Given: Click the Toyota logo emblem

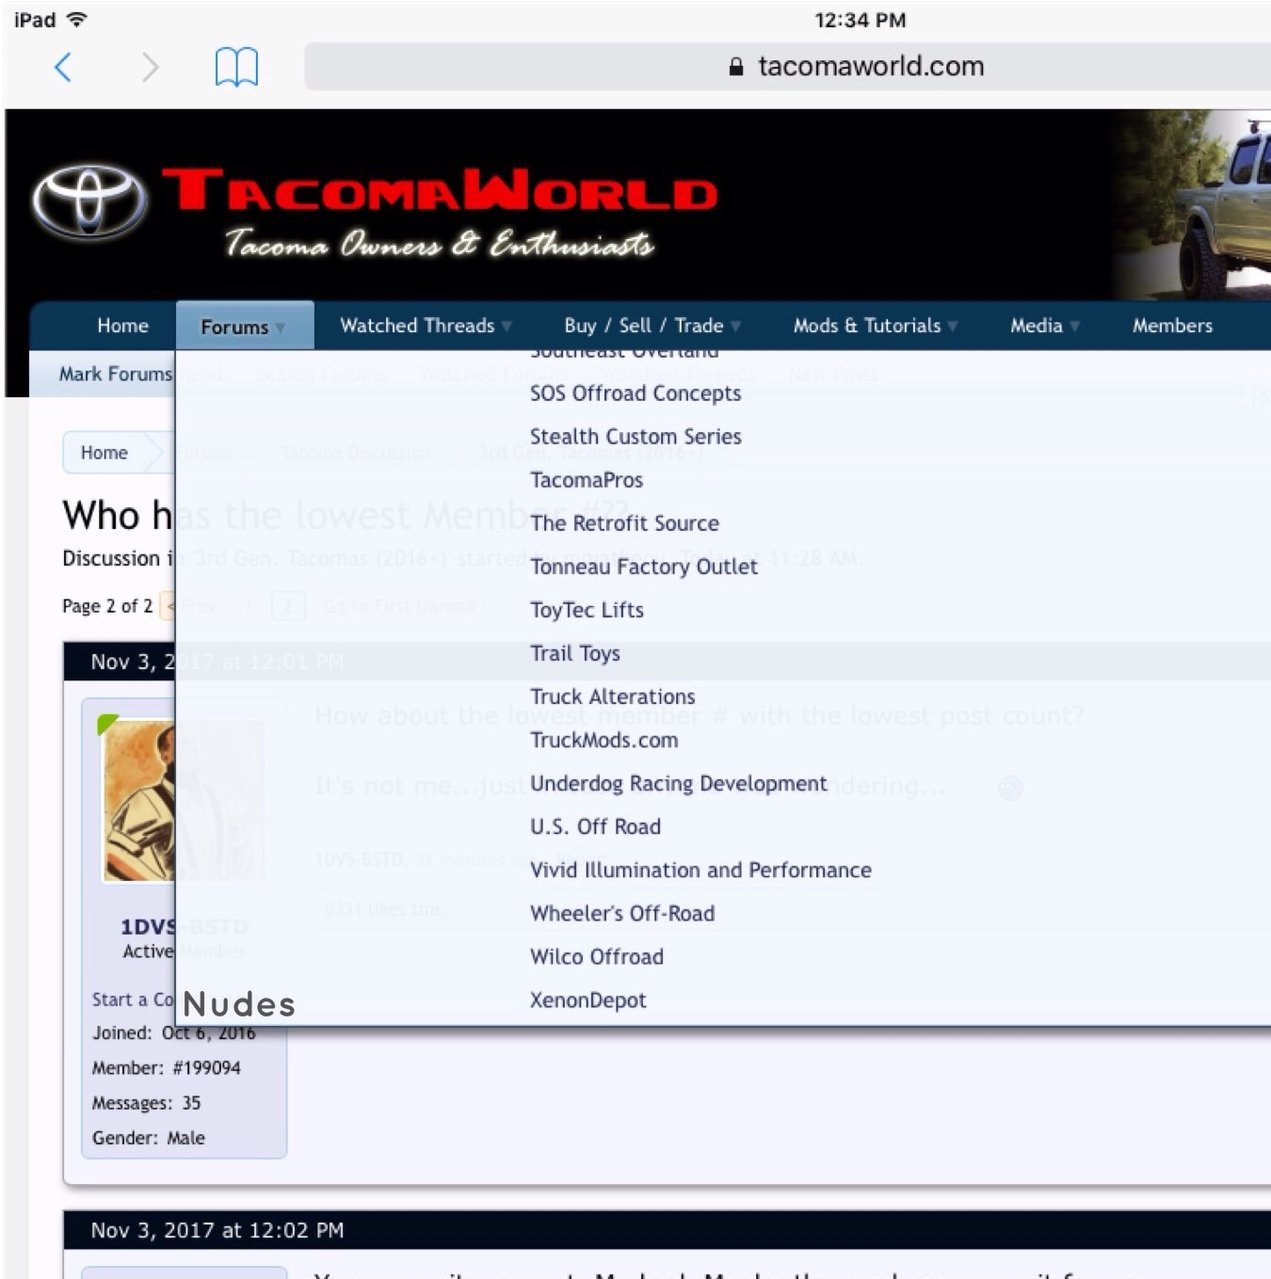Looking at the screenshot, I should pos(90,200).
